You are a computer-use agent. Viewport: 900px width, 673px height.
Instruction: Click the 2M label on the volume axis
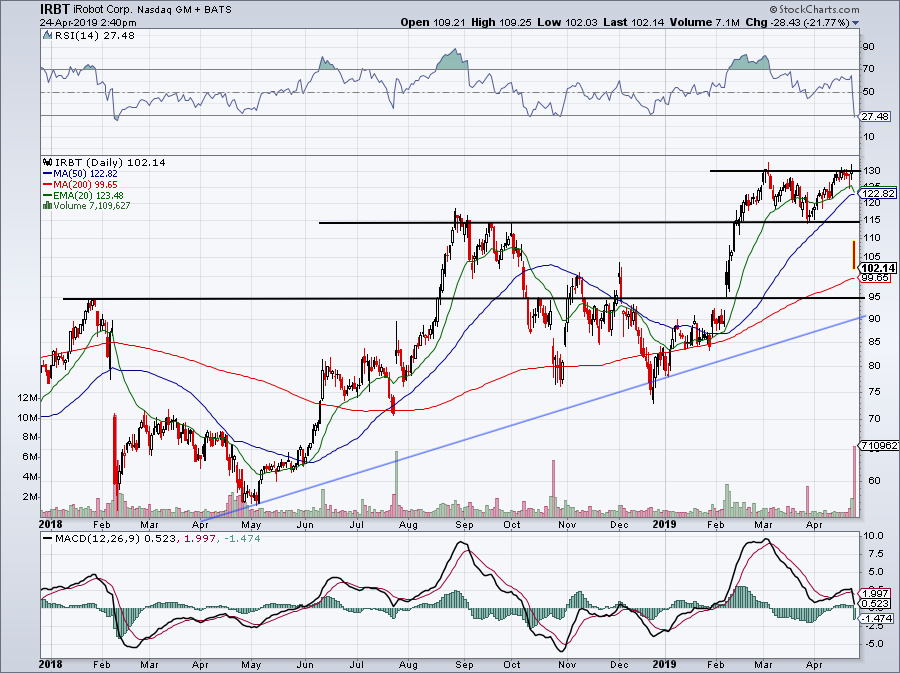[x=30, y=497]
